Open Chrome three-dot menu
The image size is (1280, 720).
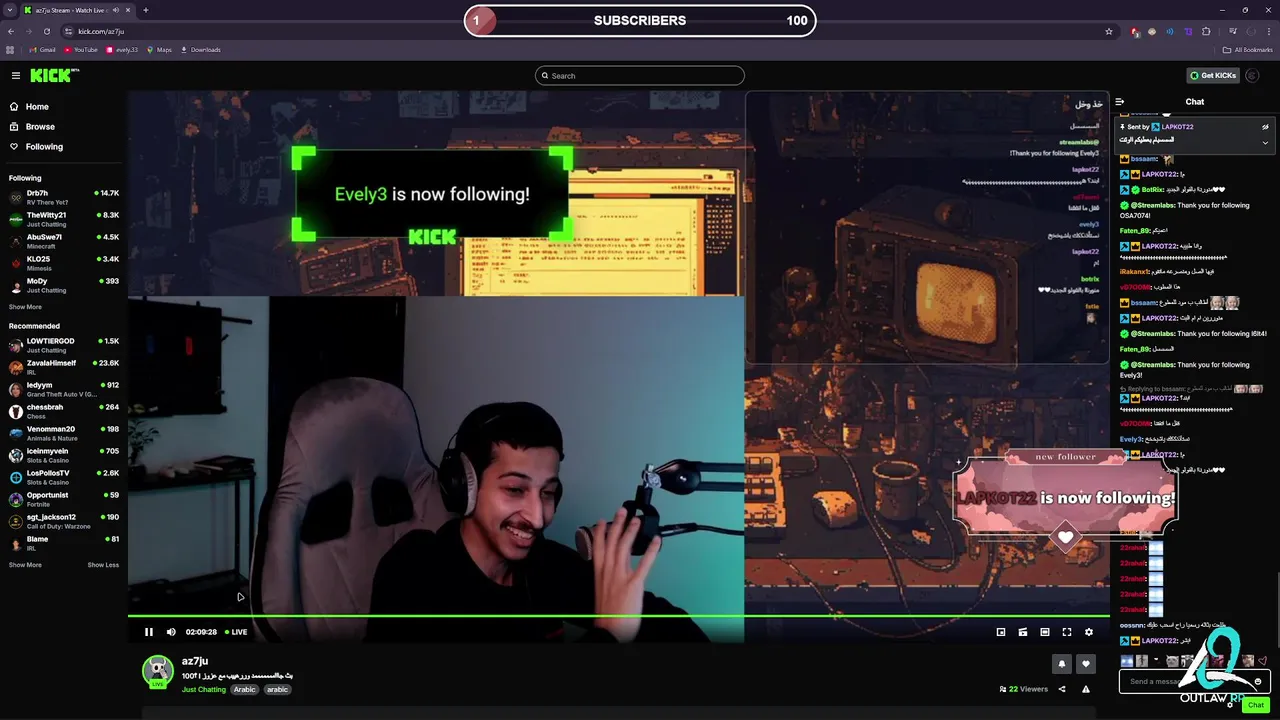click(x=1270, y=31)
